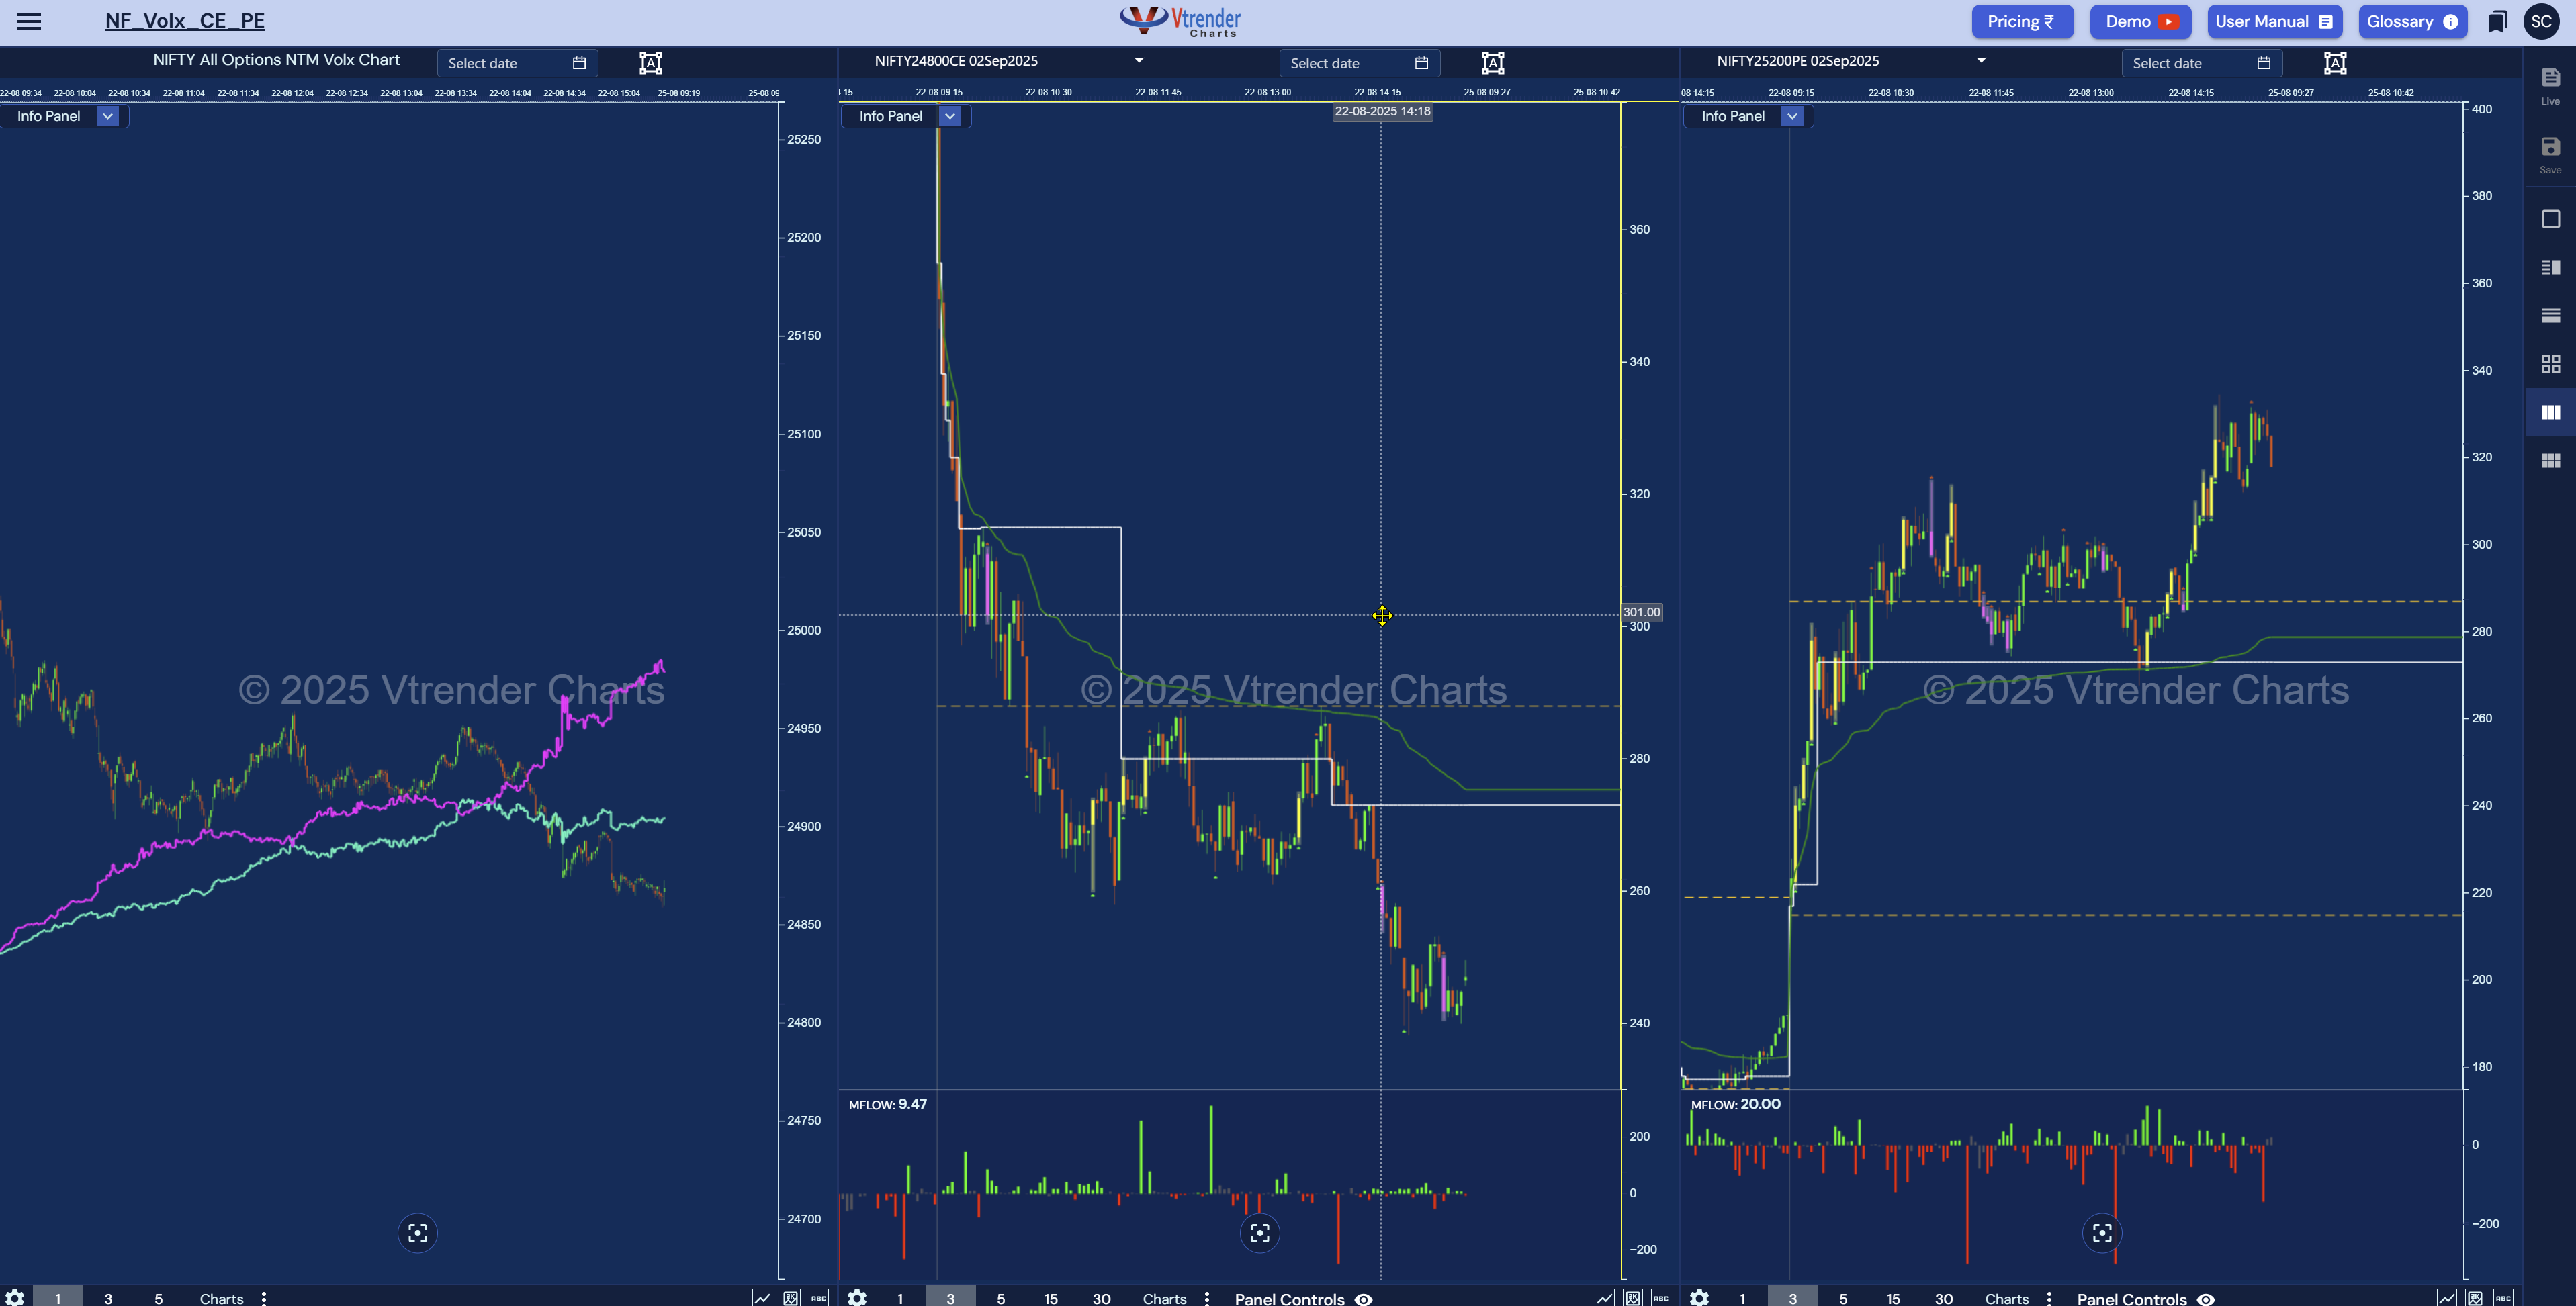Open the bookmarks icon in header
Viewport: 2576px width, 1306px height.
pos(2497,22)
